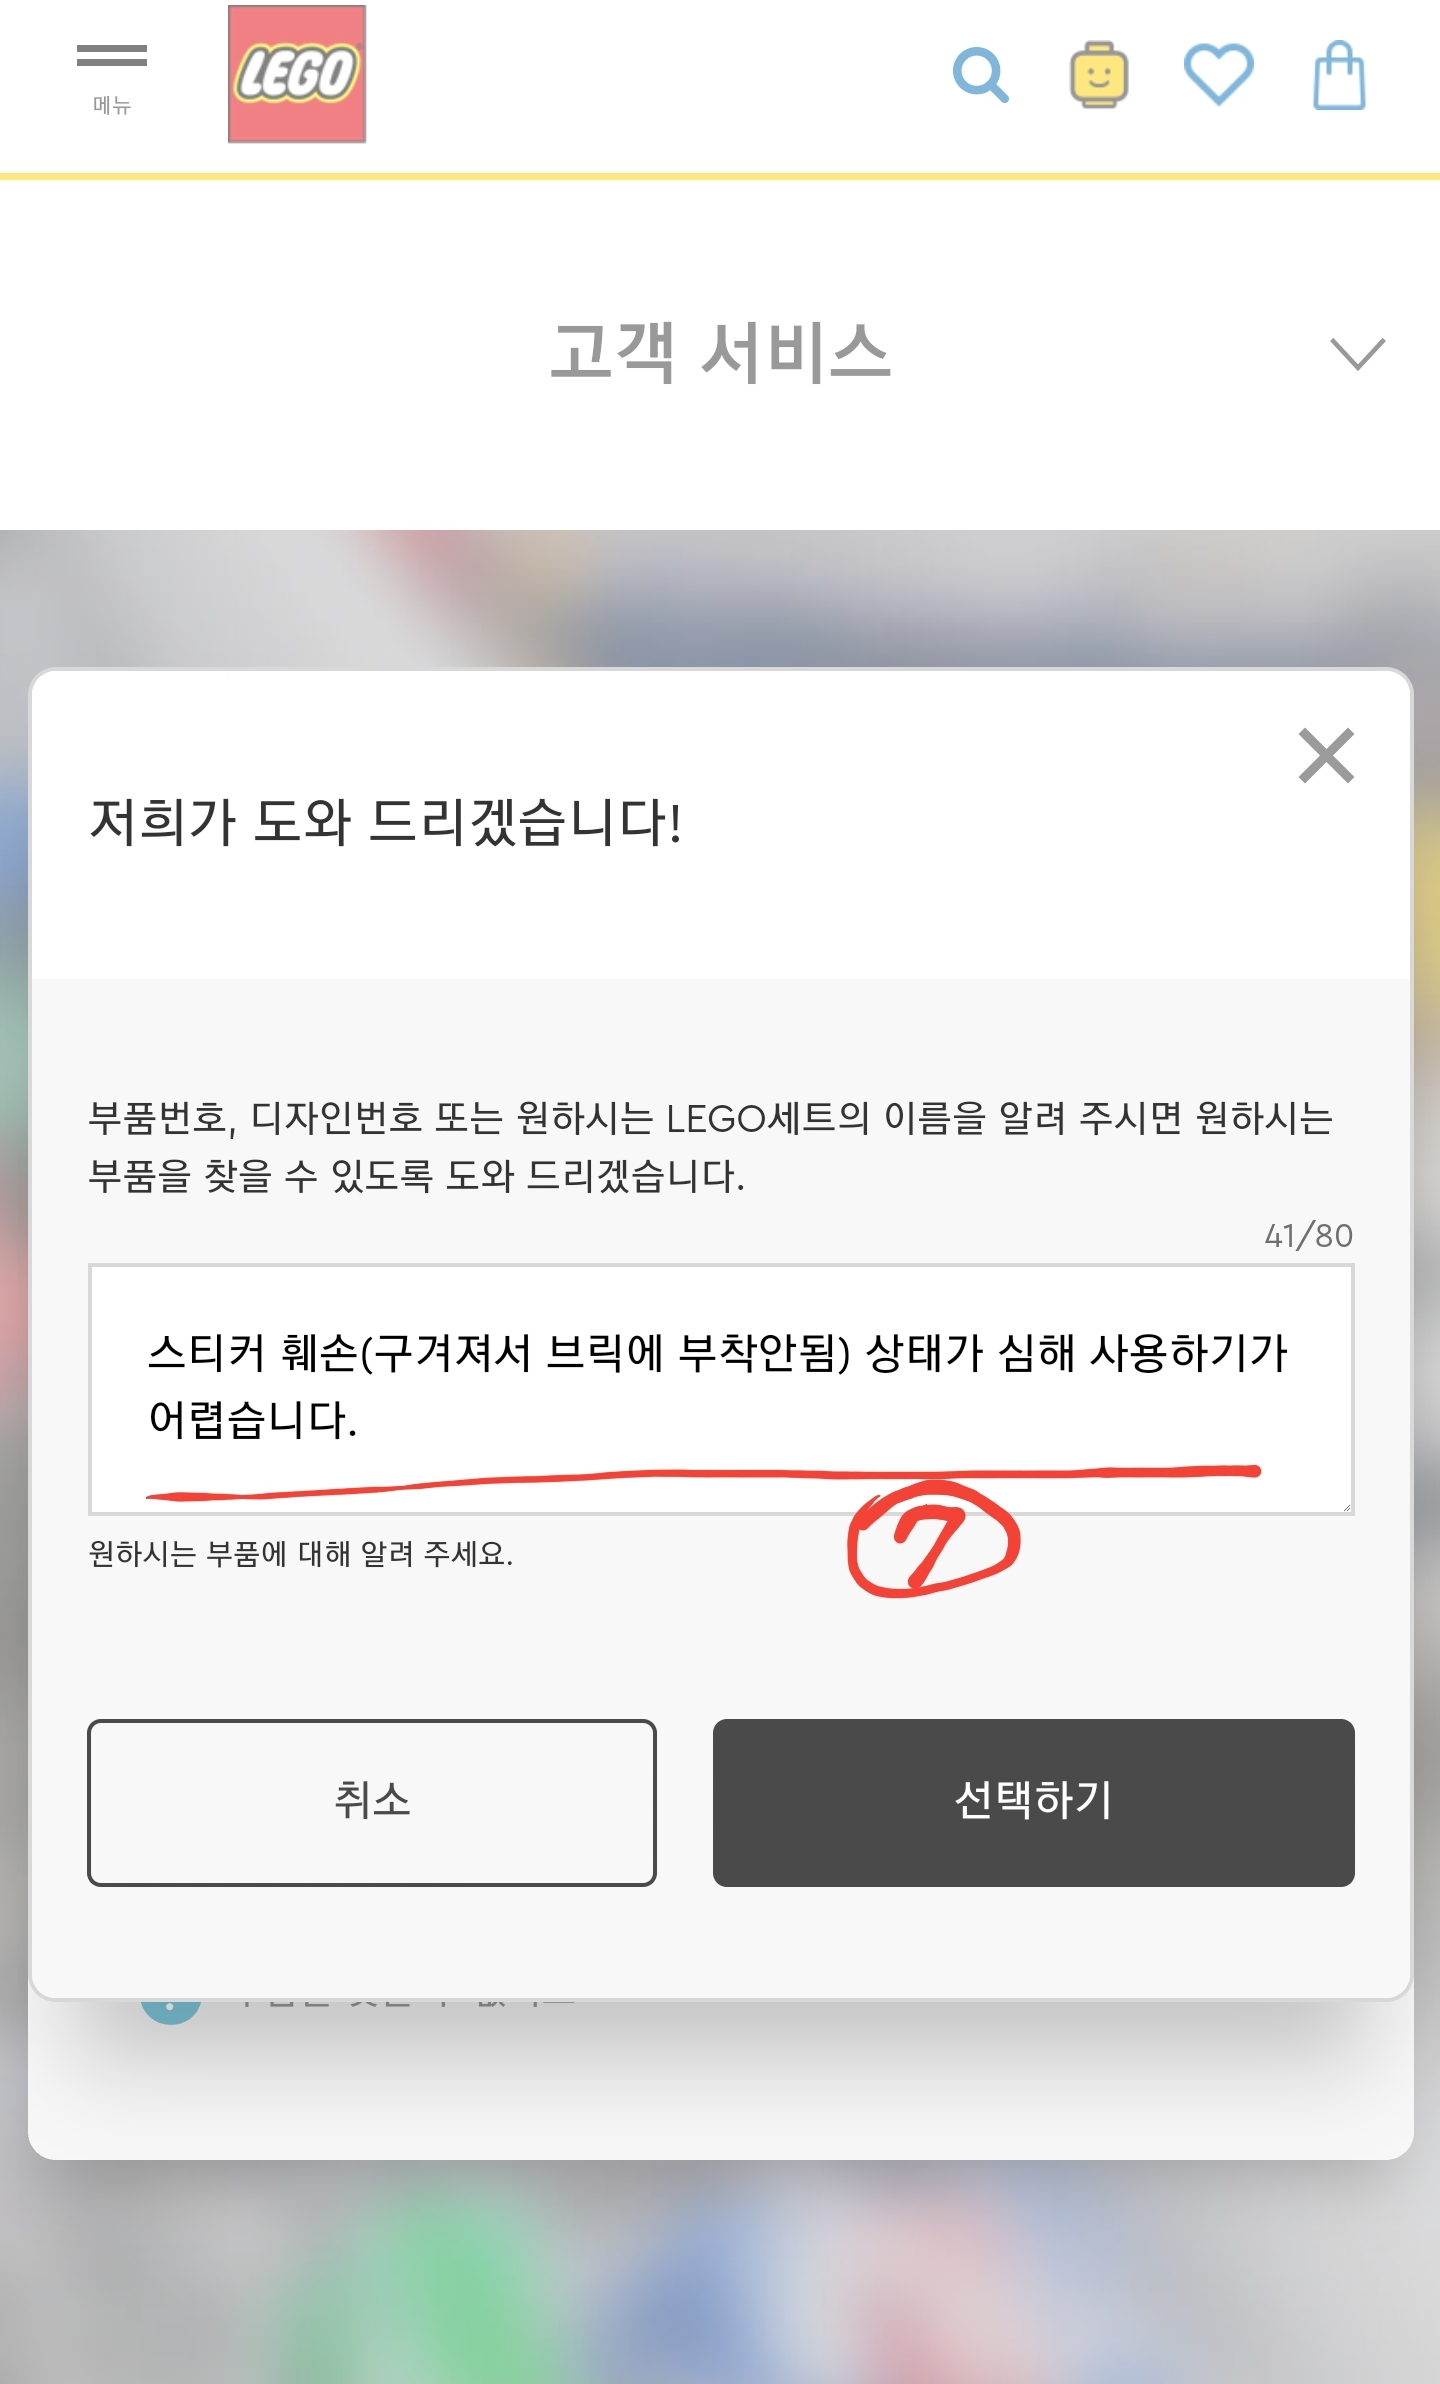Expand the 고객 서비스 chevron
The width and height of the screenshot is (1440, 2384).
click(x=1357, y=354)
